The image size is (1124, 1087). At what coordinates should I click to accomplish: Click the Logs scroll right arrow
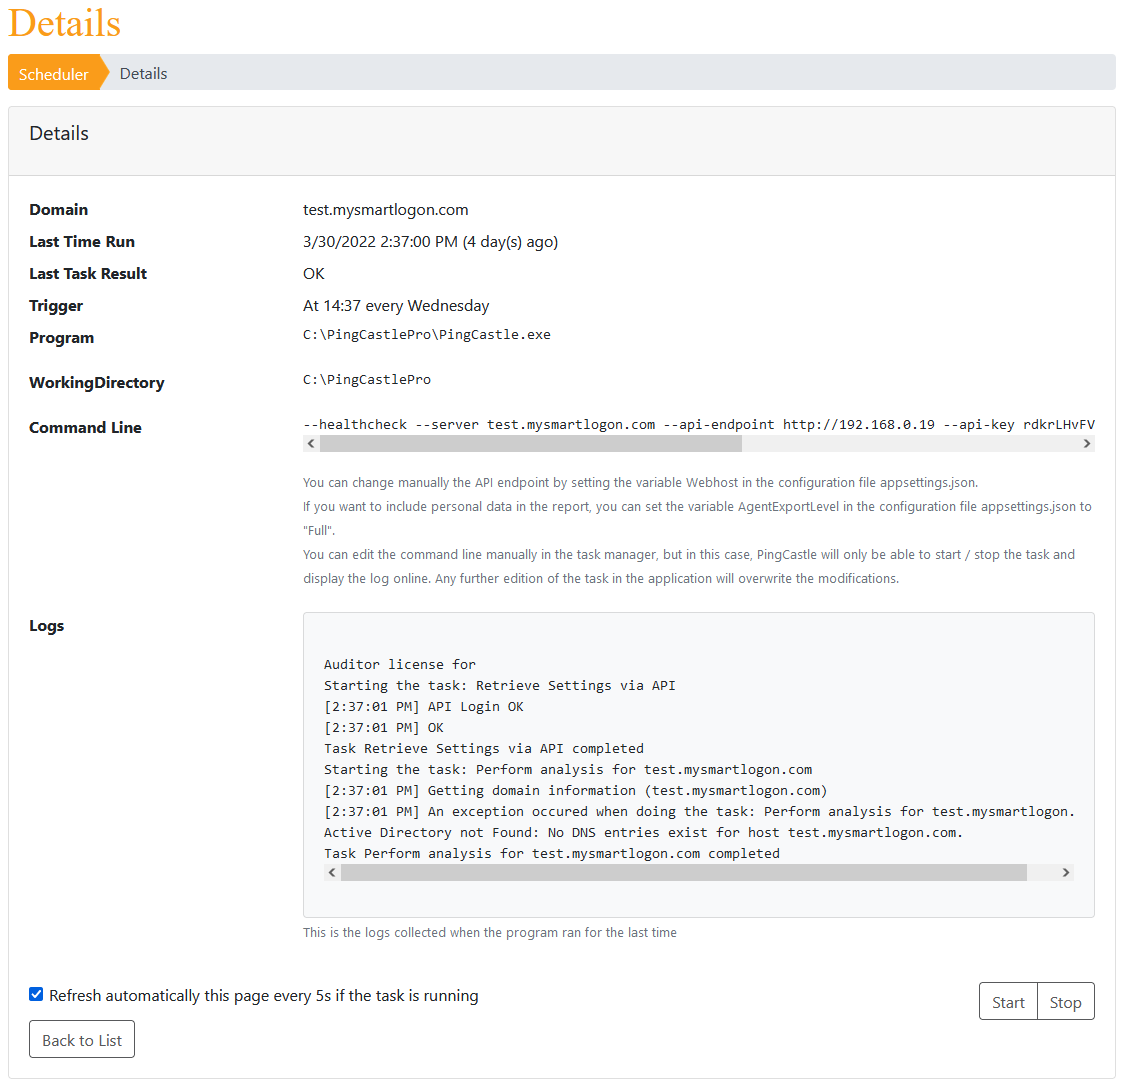1066,873
